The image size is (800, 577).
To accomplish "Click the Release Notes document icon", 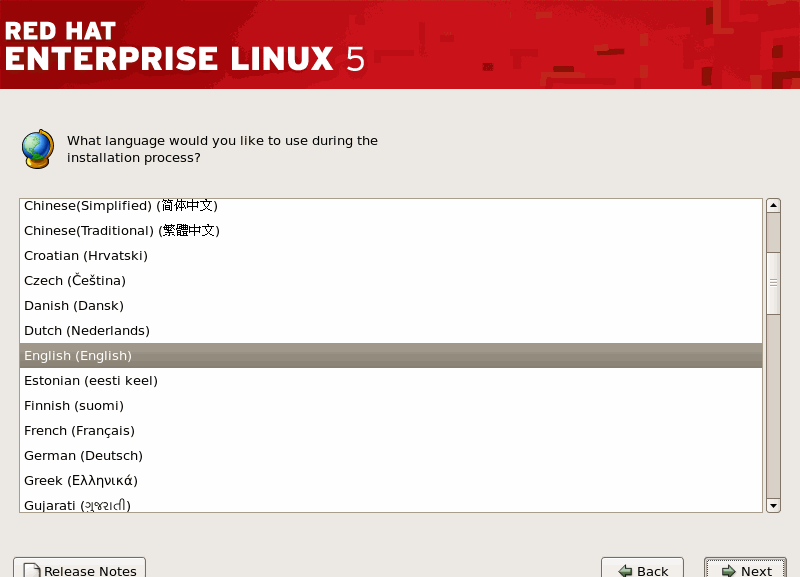I will pyautogui.click(x=31, y=570).
